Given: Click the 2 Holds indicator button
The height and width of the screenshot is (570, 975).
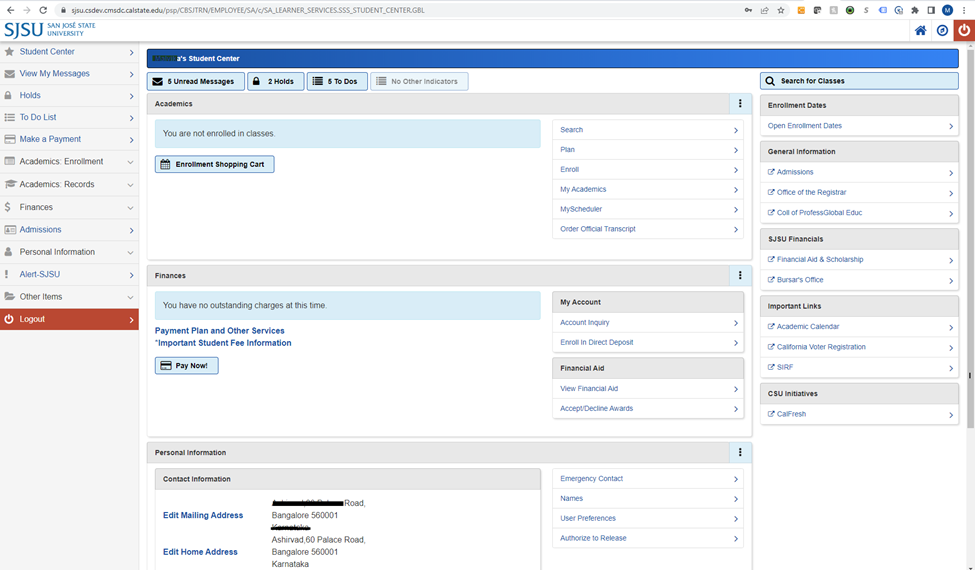Looking at the screenshot, I should (275, 81).
